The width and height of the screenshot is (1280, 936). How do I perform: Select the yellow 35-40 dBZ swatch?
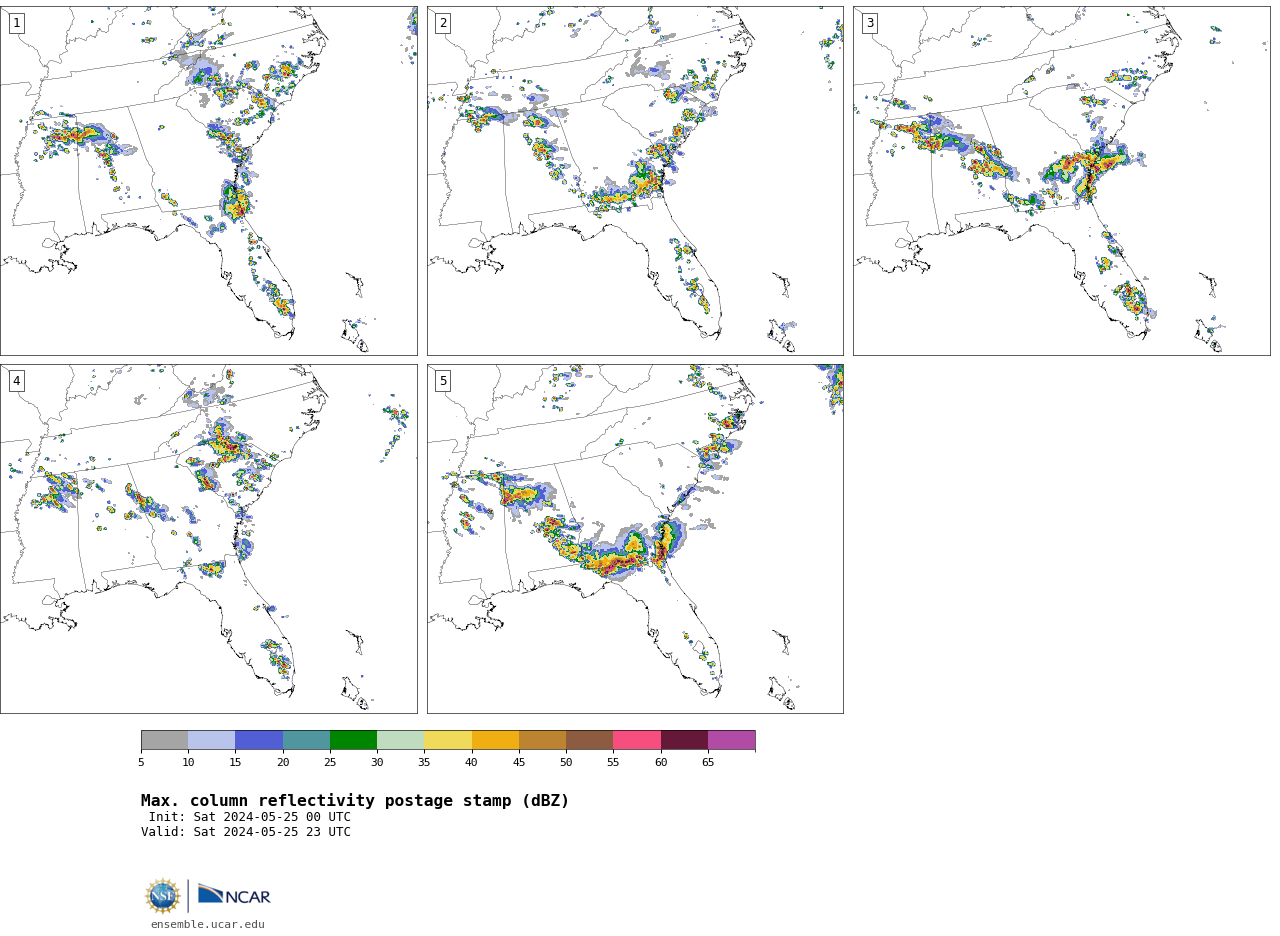[x=448, y=740]
